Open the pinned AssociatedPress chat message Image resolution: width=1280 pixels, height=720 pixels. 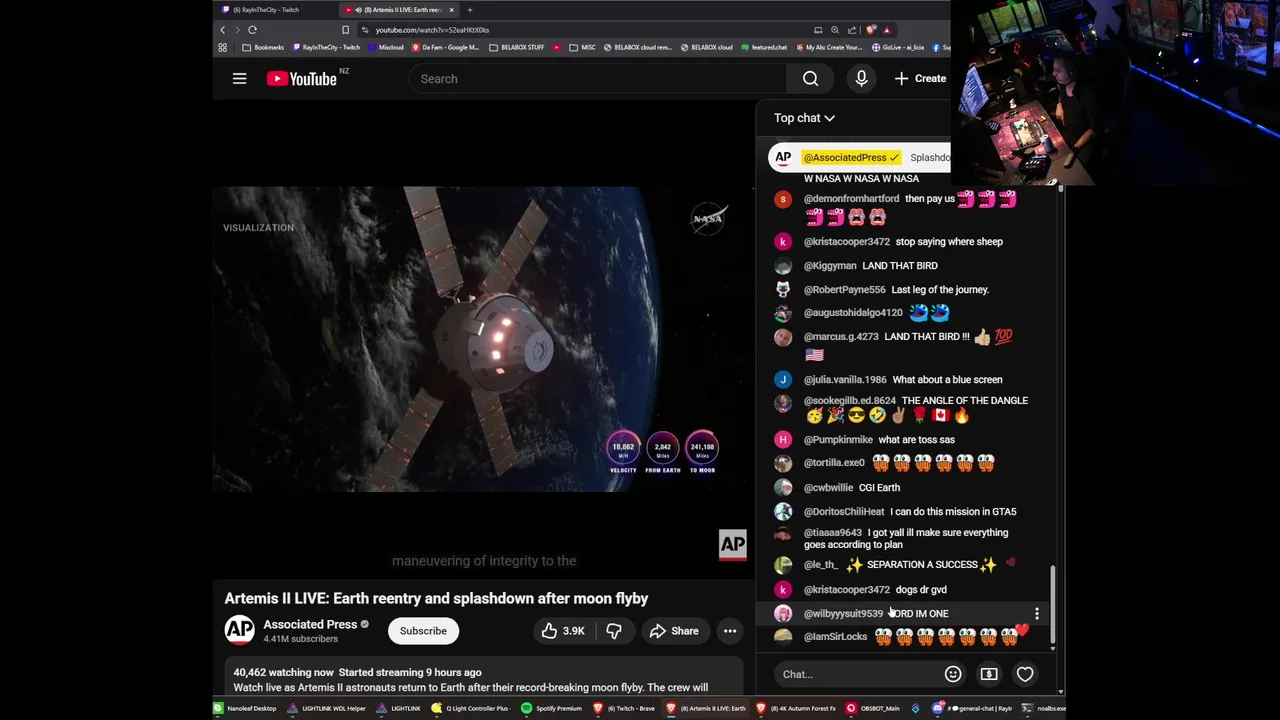pos(859,157)
